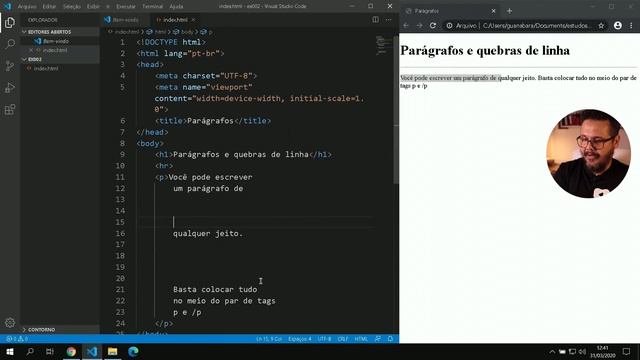Close the Parágrafos browser tab

[493, 11]
